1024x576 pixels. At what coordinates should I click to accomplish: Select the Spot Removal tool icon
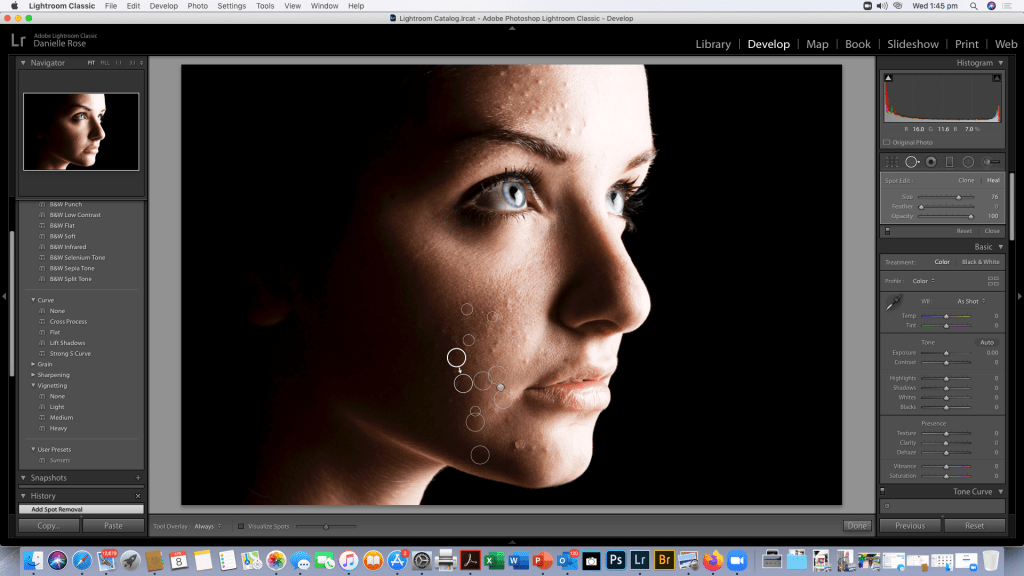(911, 162)
